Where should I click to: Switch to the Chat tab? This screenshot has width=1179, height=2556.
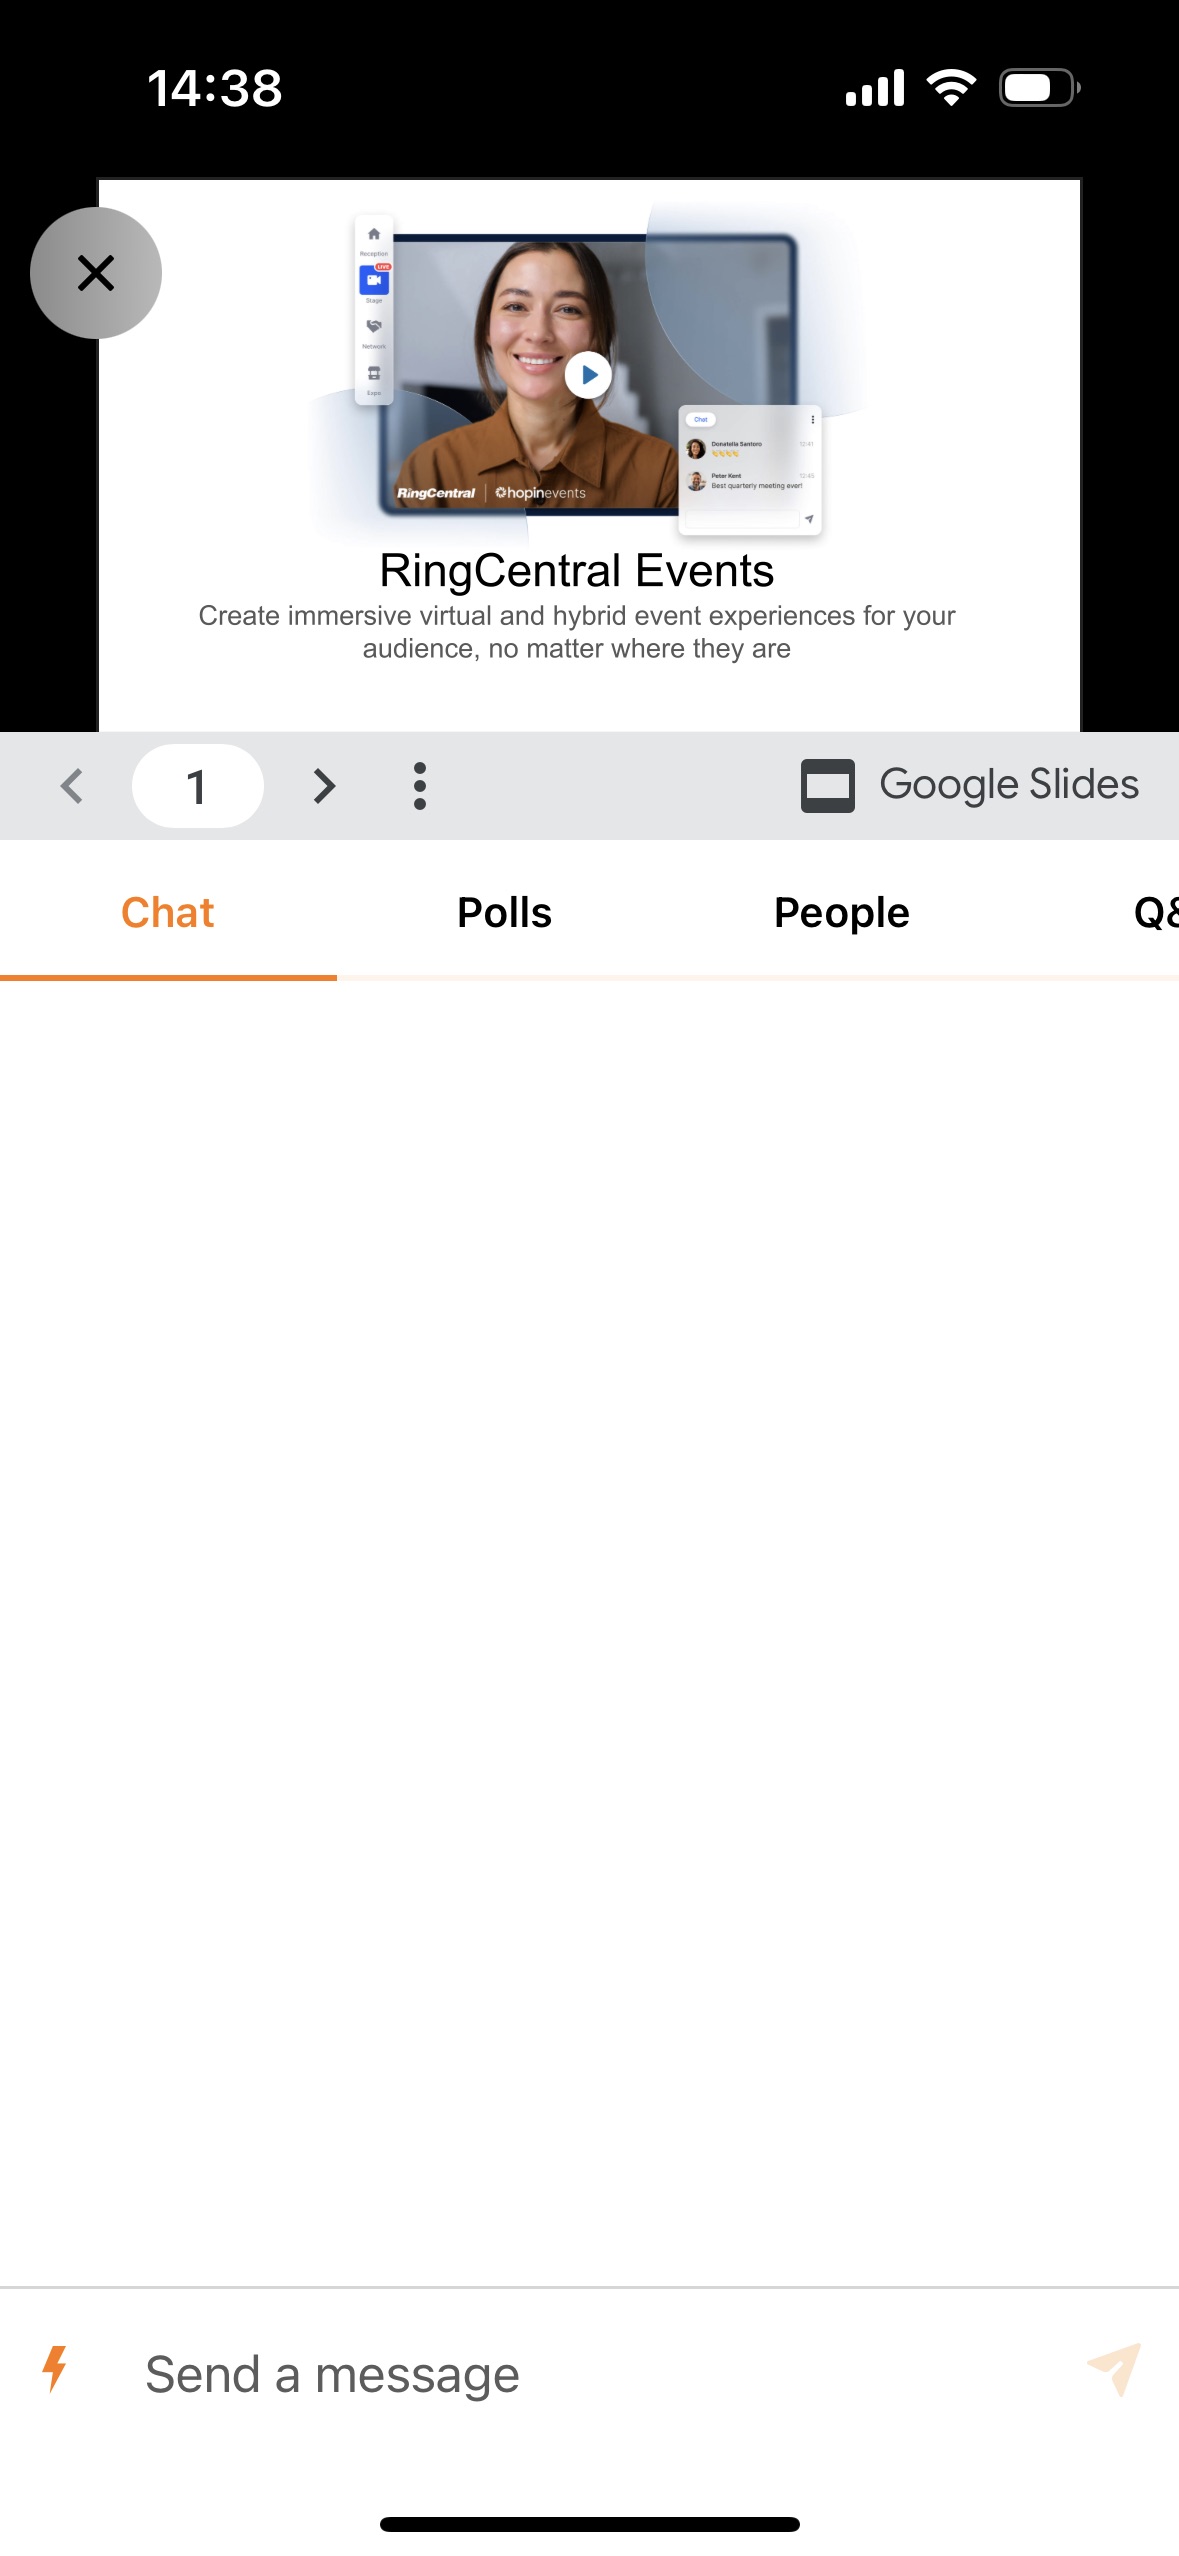[x=168, y=912]
